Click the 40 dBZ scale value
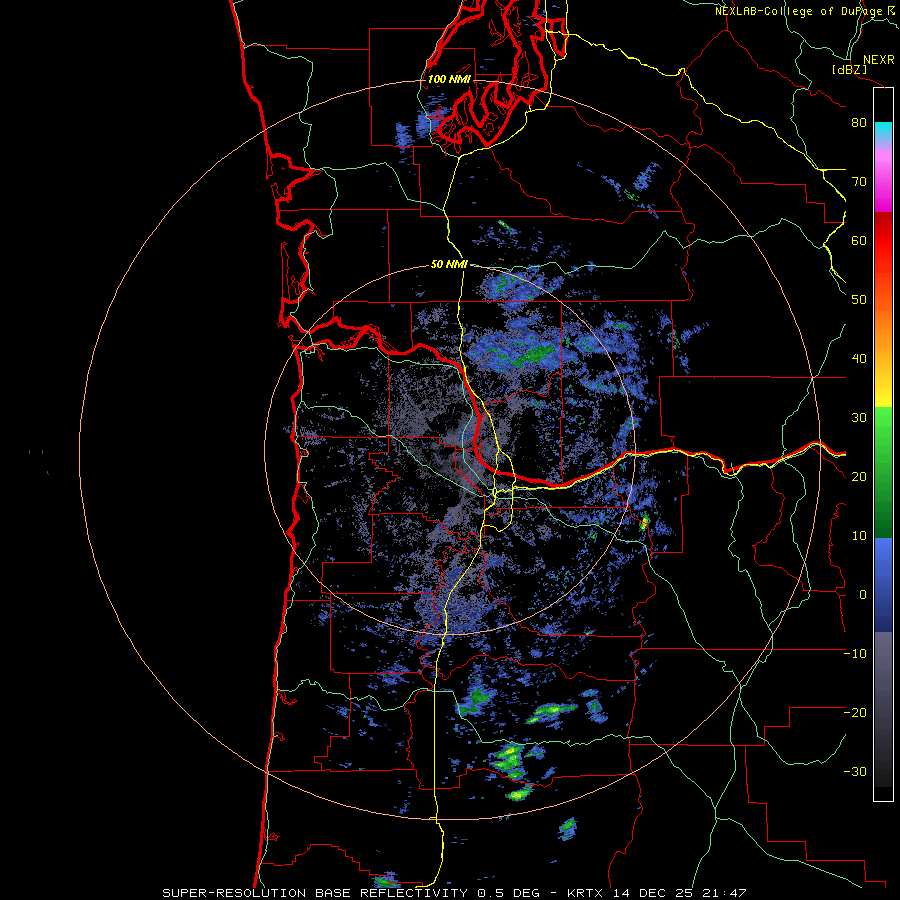This screenshot has height=900, width=900. click(x=859, y=359)
